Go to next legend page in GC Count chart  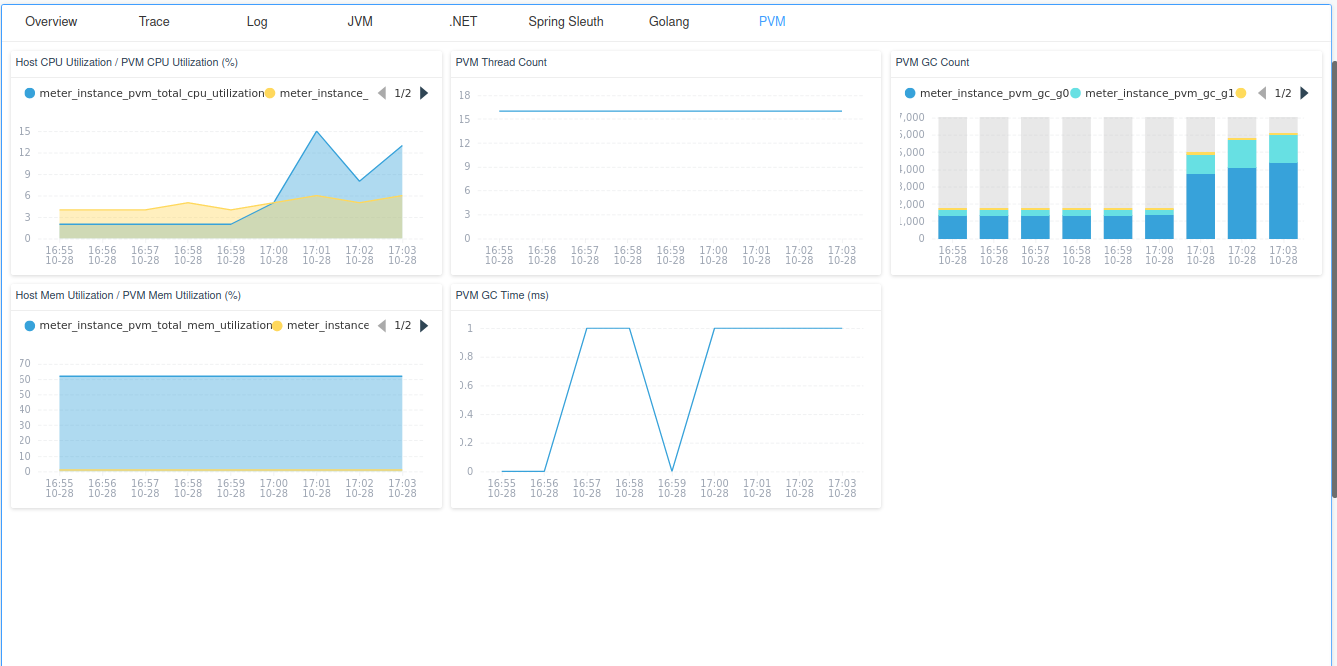(1304, 93)
